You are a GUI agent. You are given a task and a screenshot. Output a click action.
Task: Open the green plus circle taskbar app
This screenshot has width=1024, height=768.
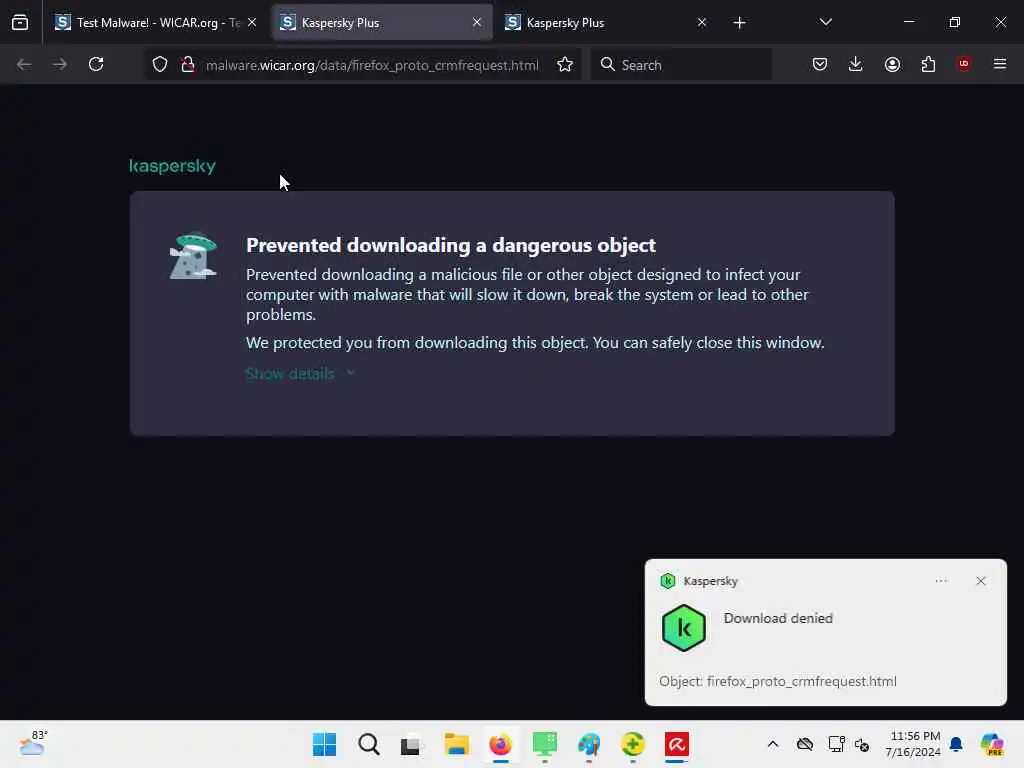pos(633,744)
